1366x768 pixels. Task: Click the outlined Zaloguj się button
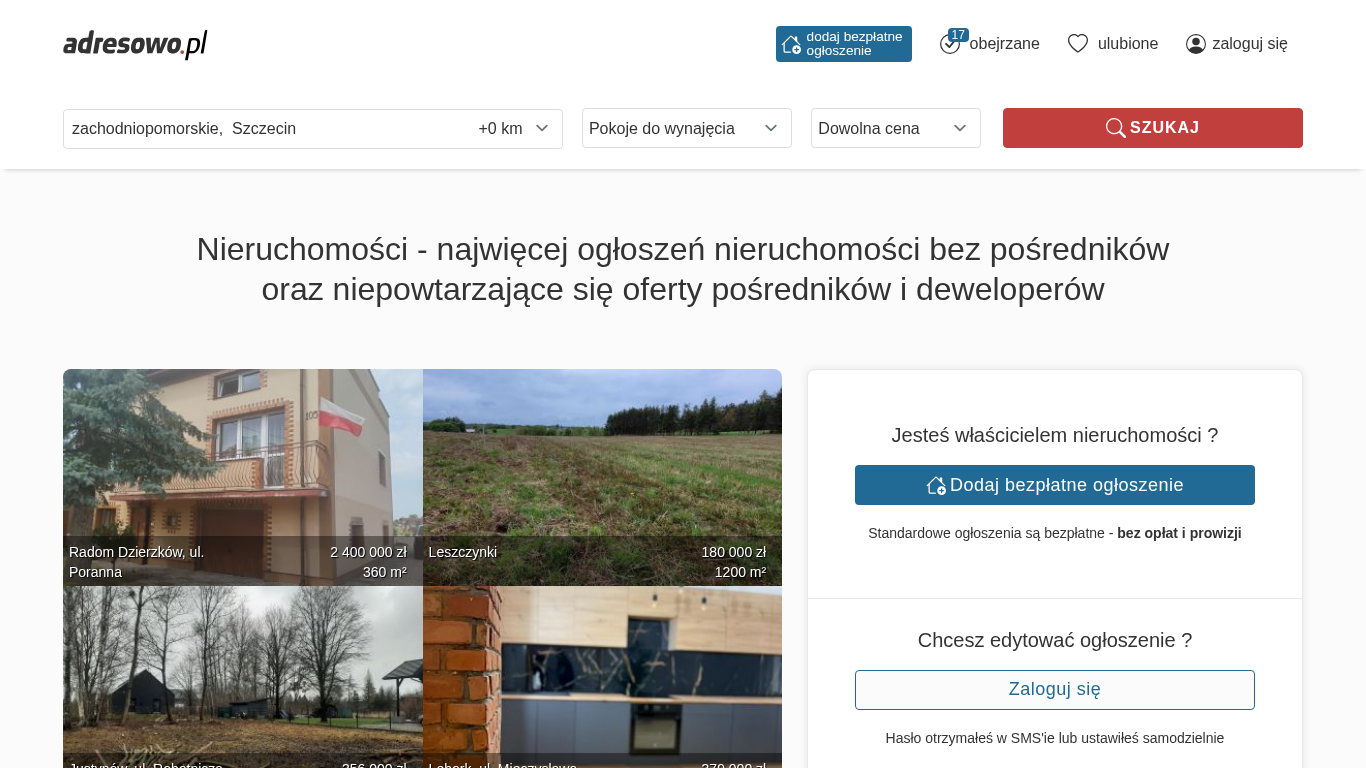point(1054,690)
